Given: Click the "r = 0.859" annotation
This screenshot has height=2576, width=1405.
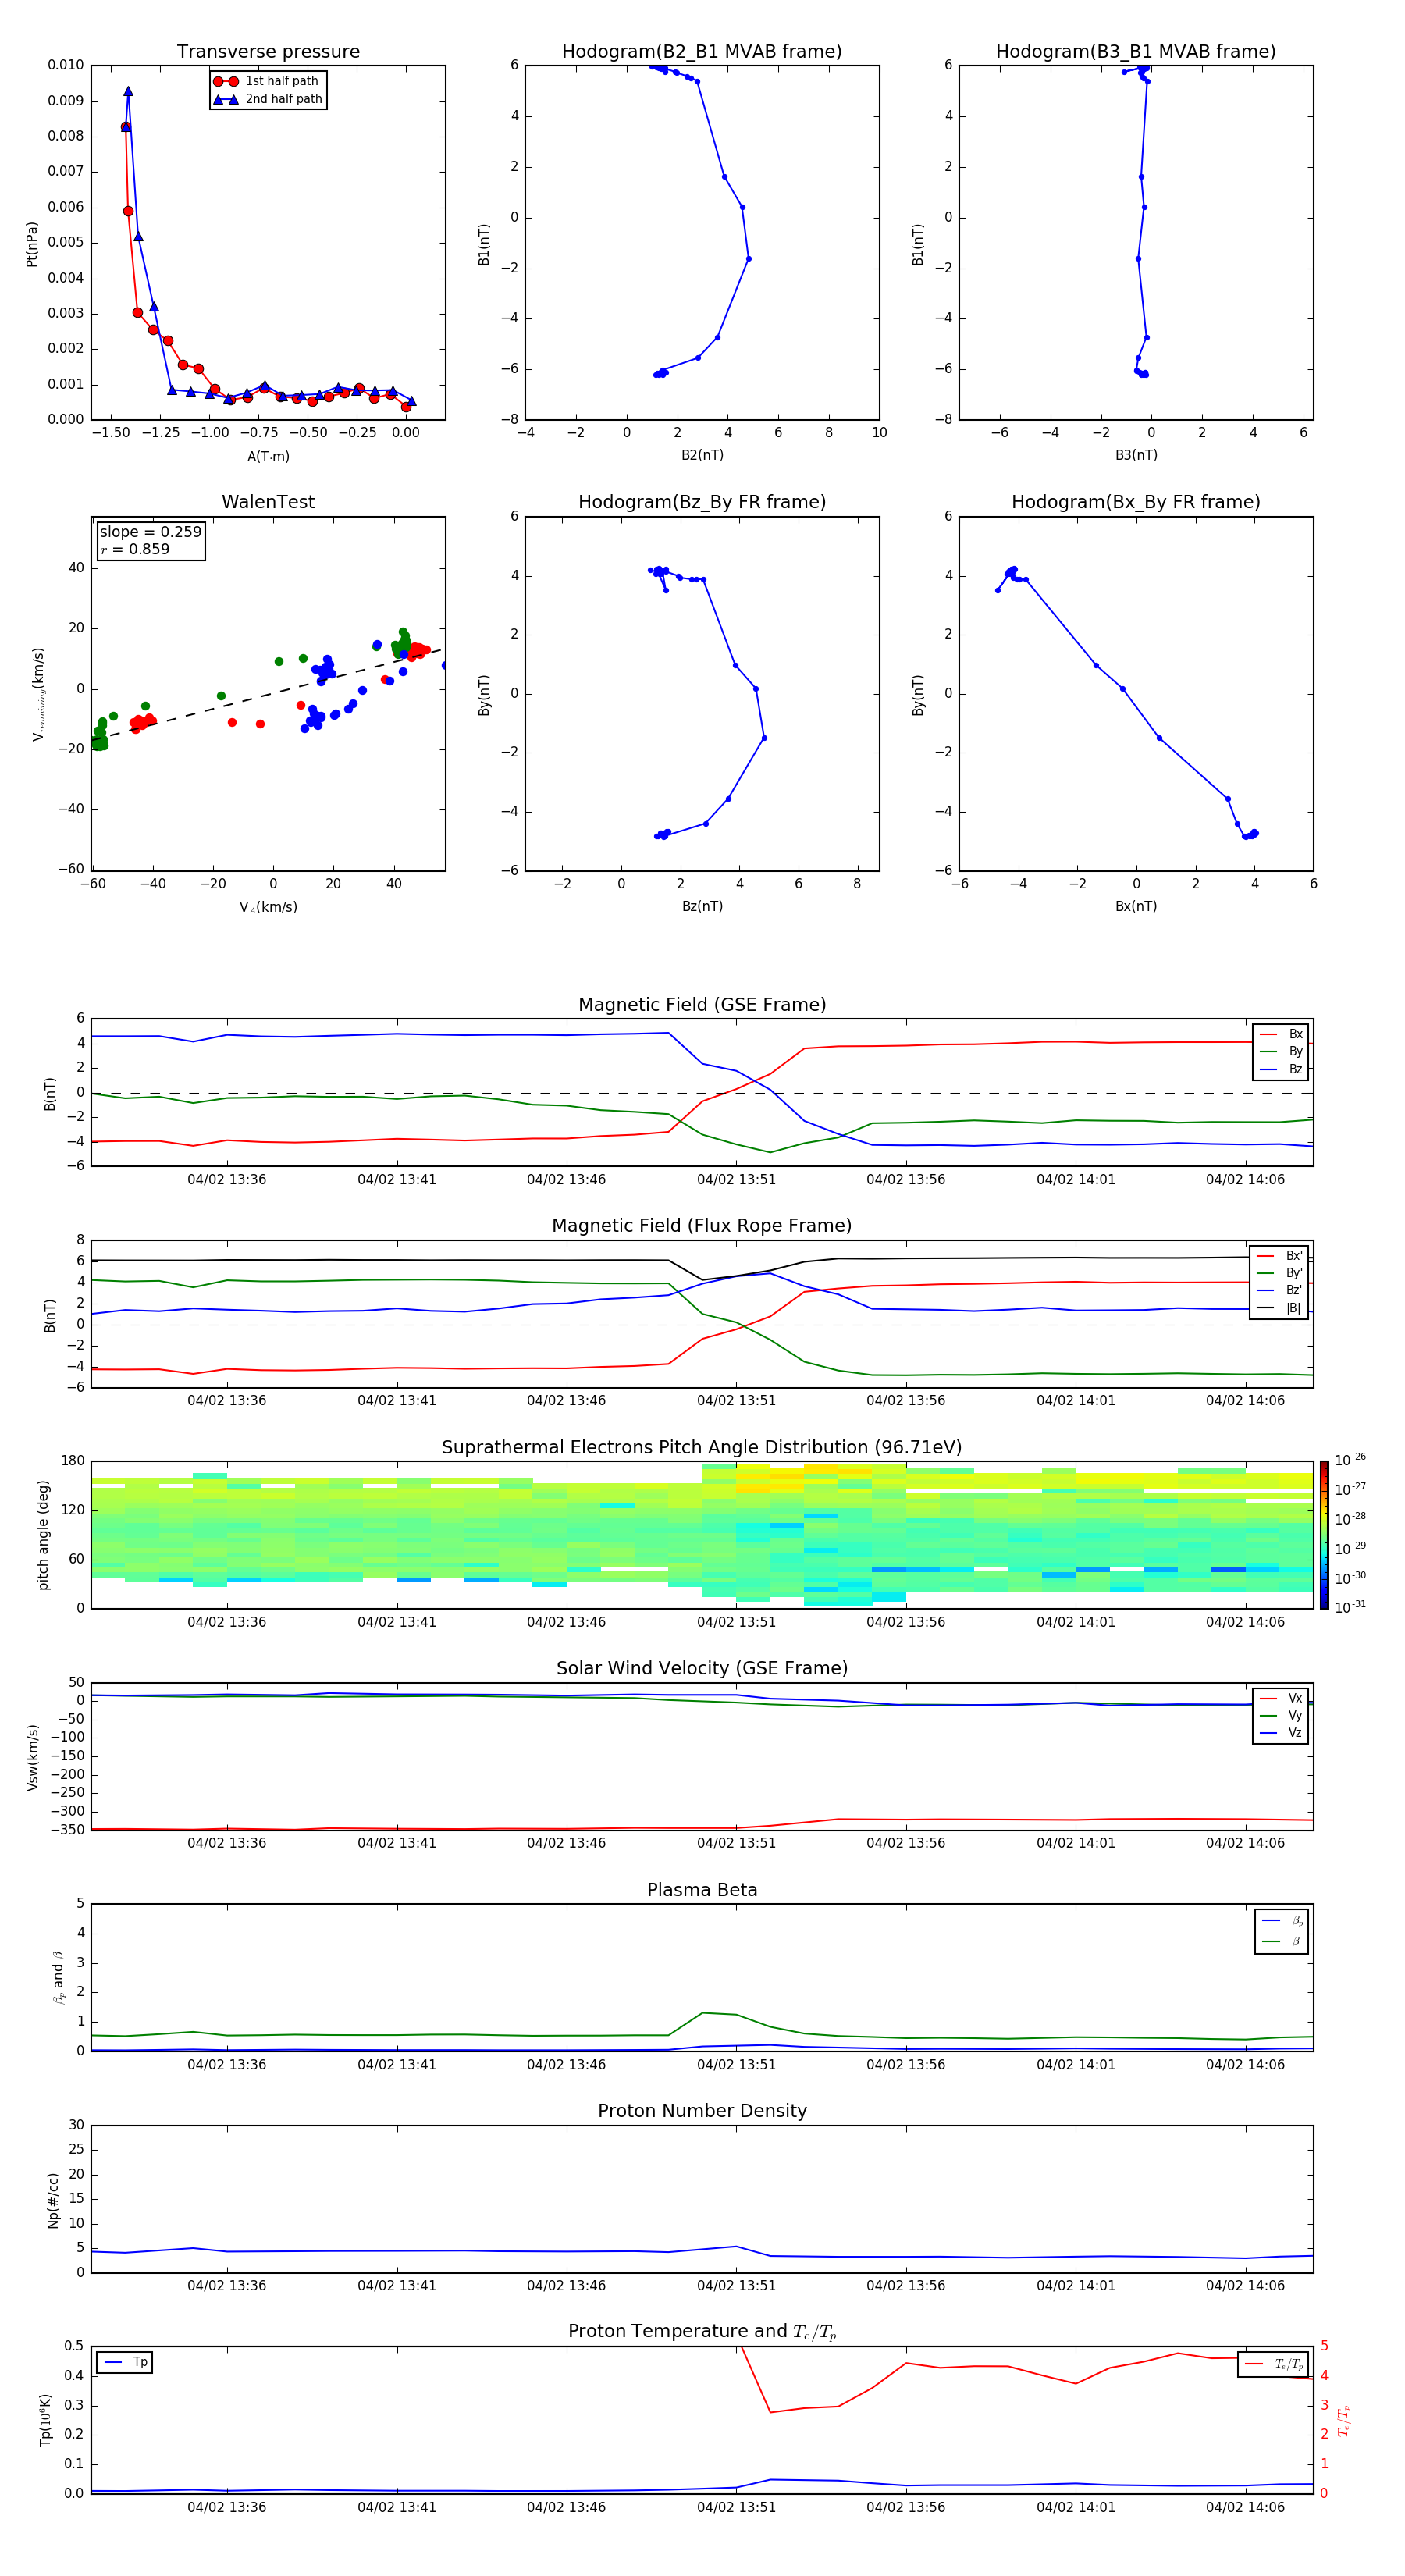Looking at the screenshot, I should pyautogui.click(x=135, y=549).
